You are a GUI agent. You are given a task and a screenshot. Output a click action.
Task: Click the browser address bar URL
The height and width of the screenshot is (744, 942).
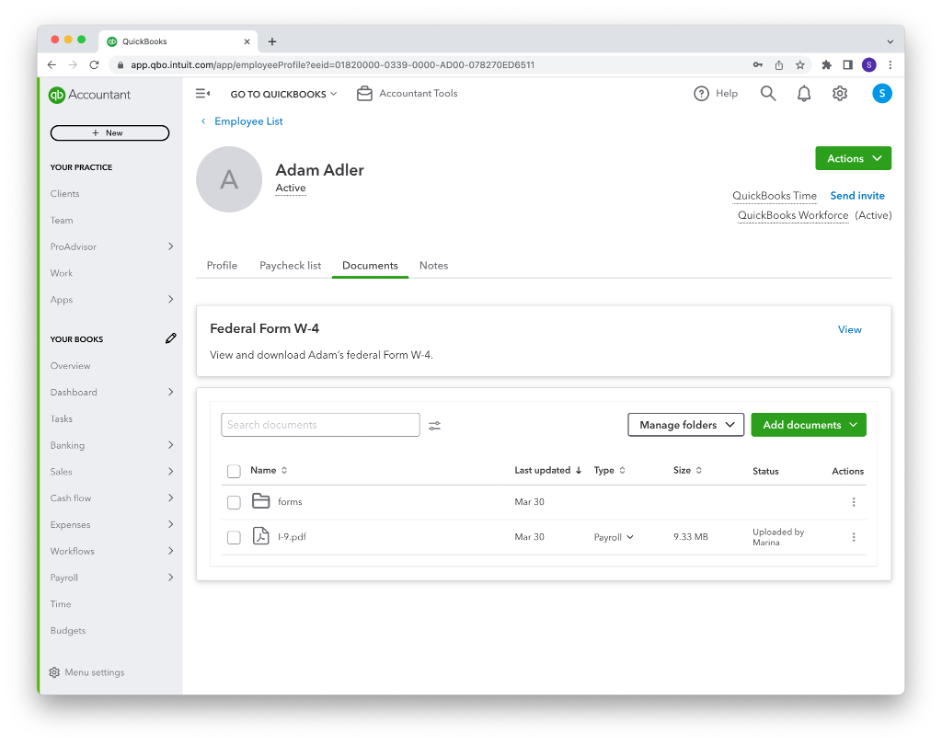click(x=332, y=65)
